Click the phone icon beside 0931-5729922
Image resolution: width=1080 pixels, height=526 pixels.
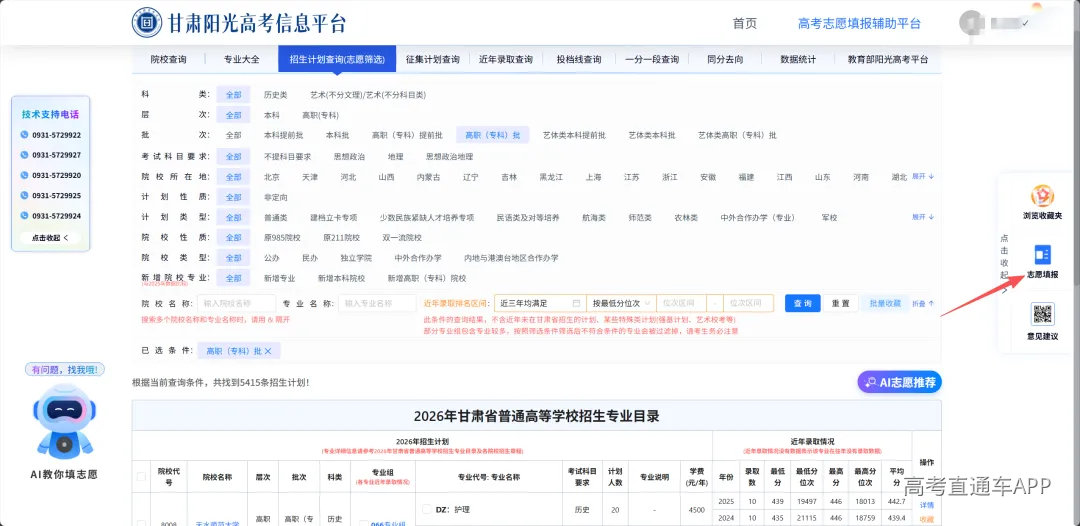click(24, 135)
